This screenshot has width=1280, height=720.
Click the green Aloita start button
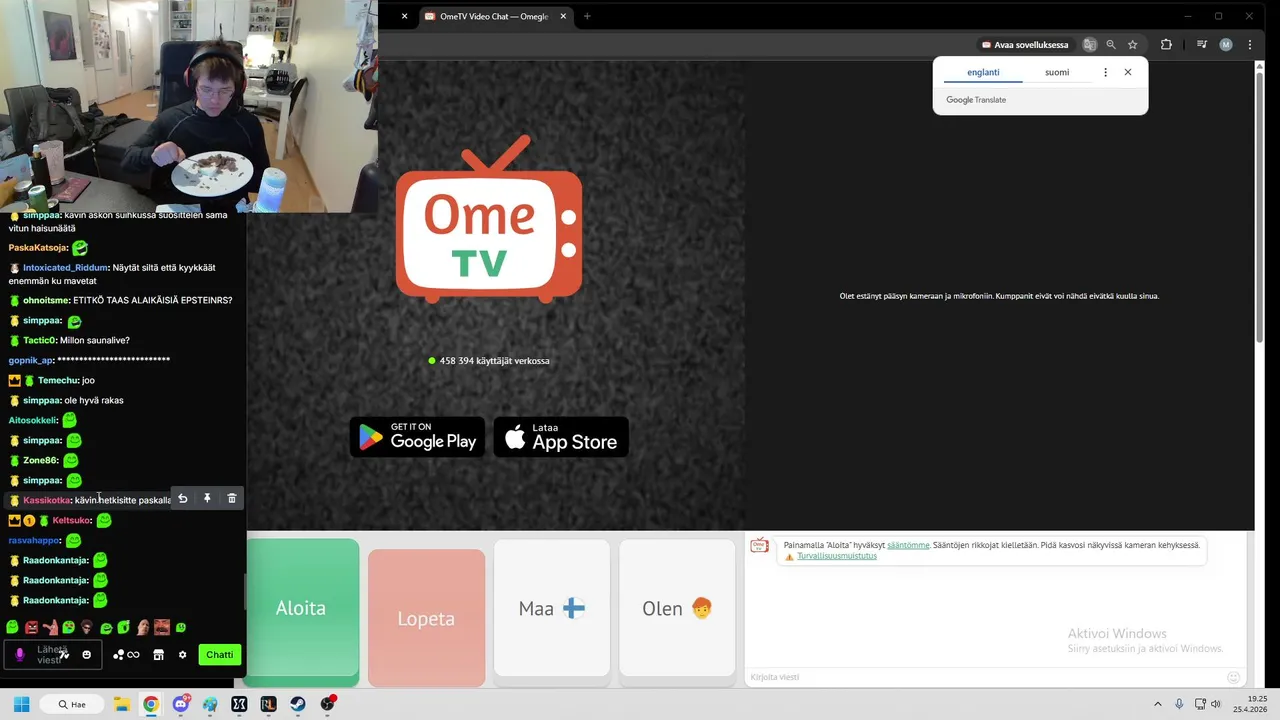tap(301, 608)
